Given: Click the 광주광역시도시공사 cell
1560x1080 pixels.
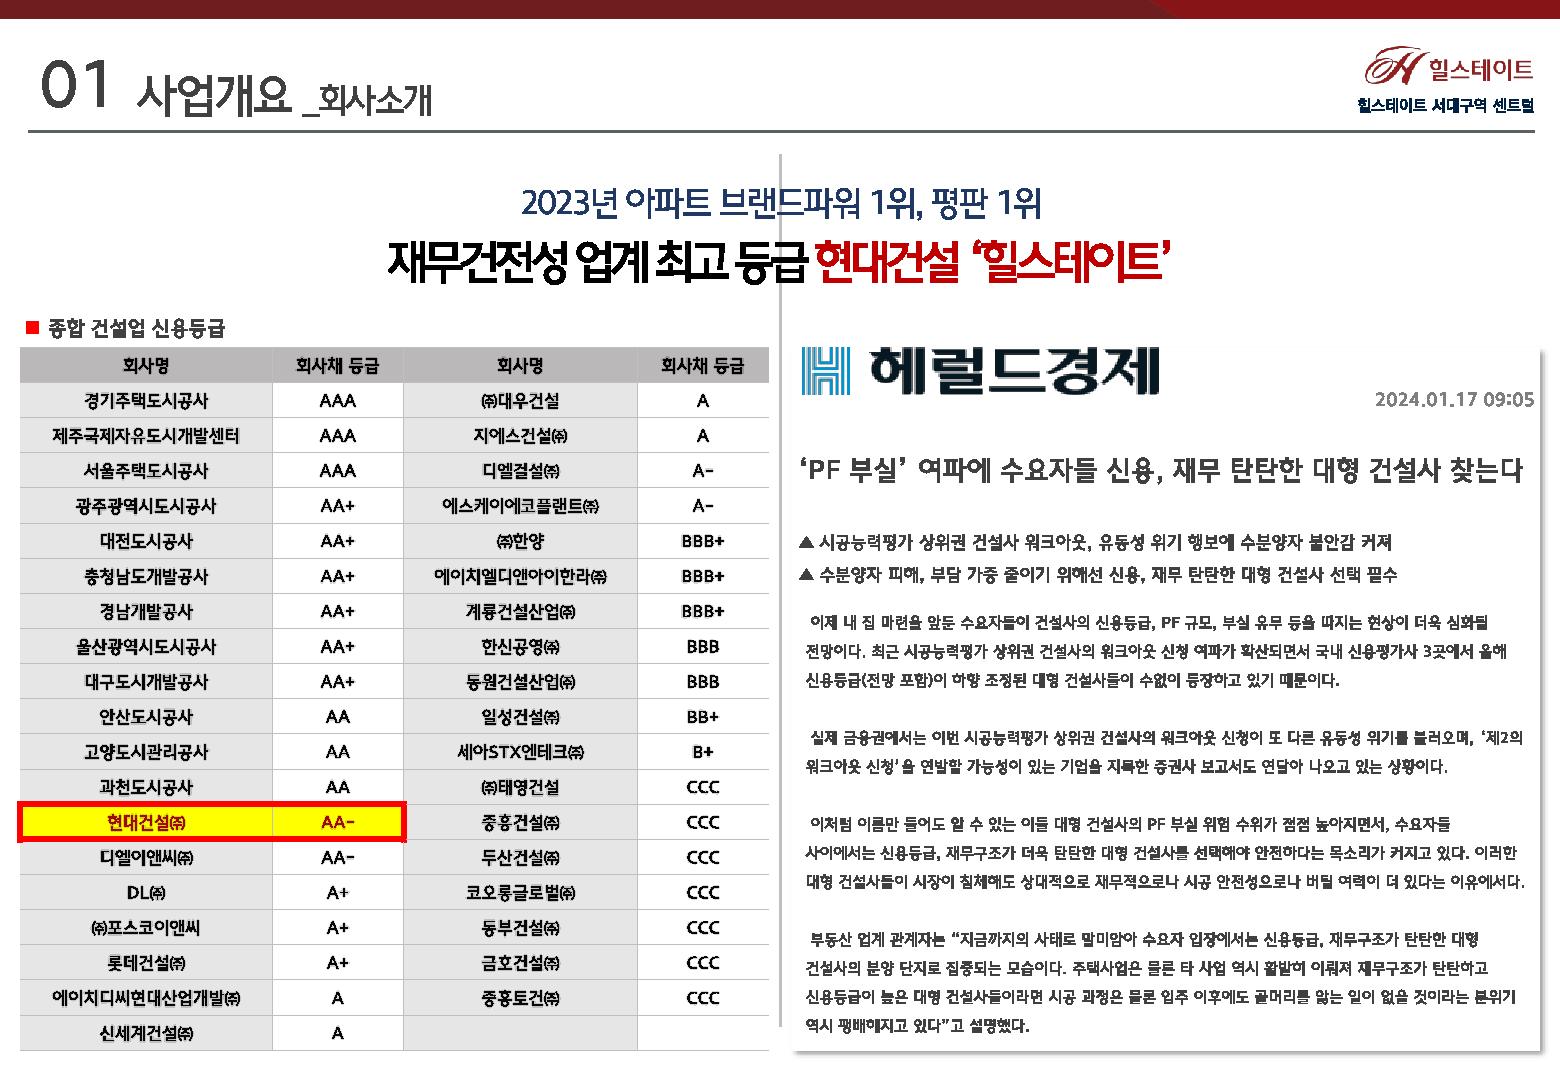Looking at the screenshot, I should tap(146, 506).
